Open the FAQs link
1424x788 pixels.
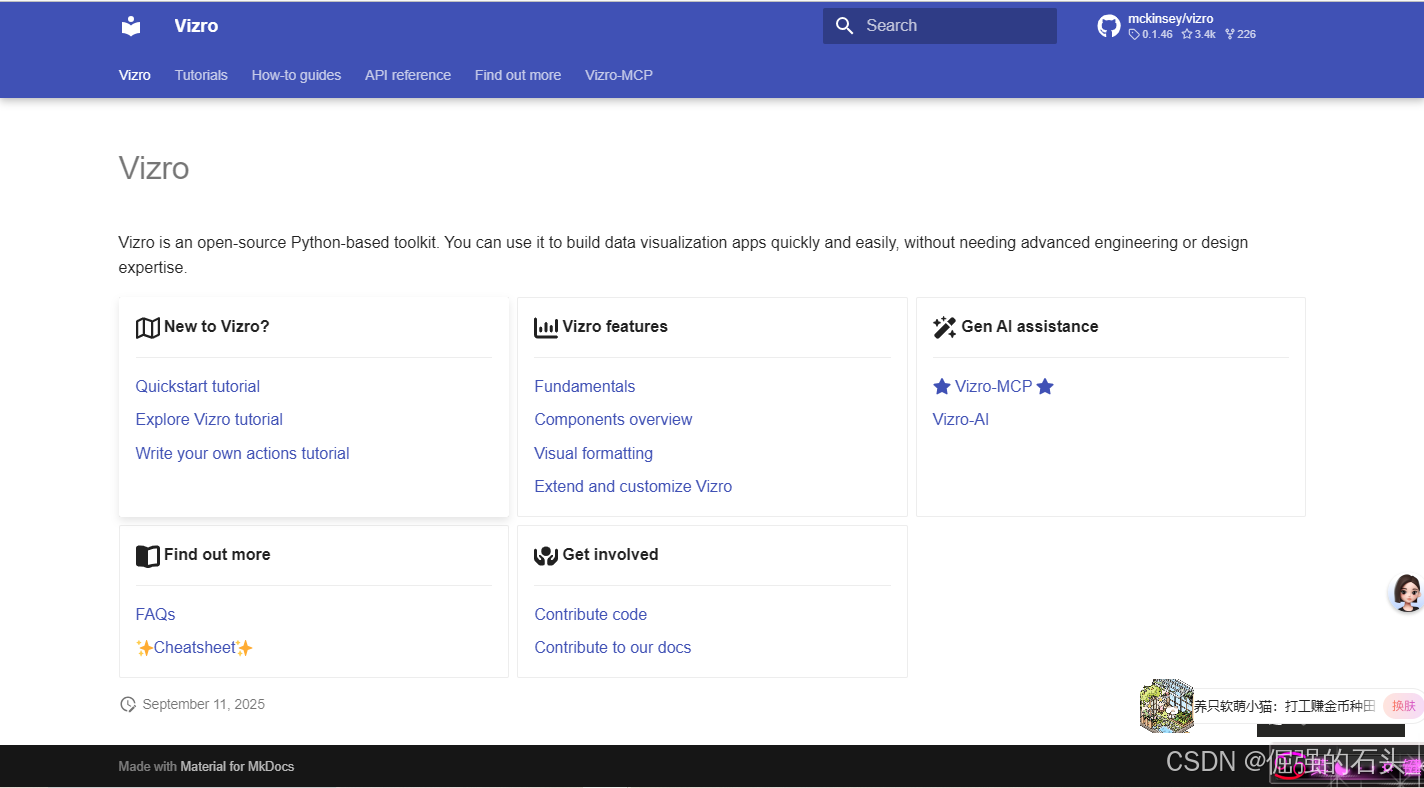156,614
